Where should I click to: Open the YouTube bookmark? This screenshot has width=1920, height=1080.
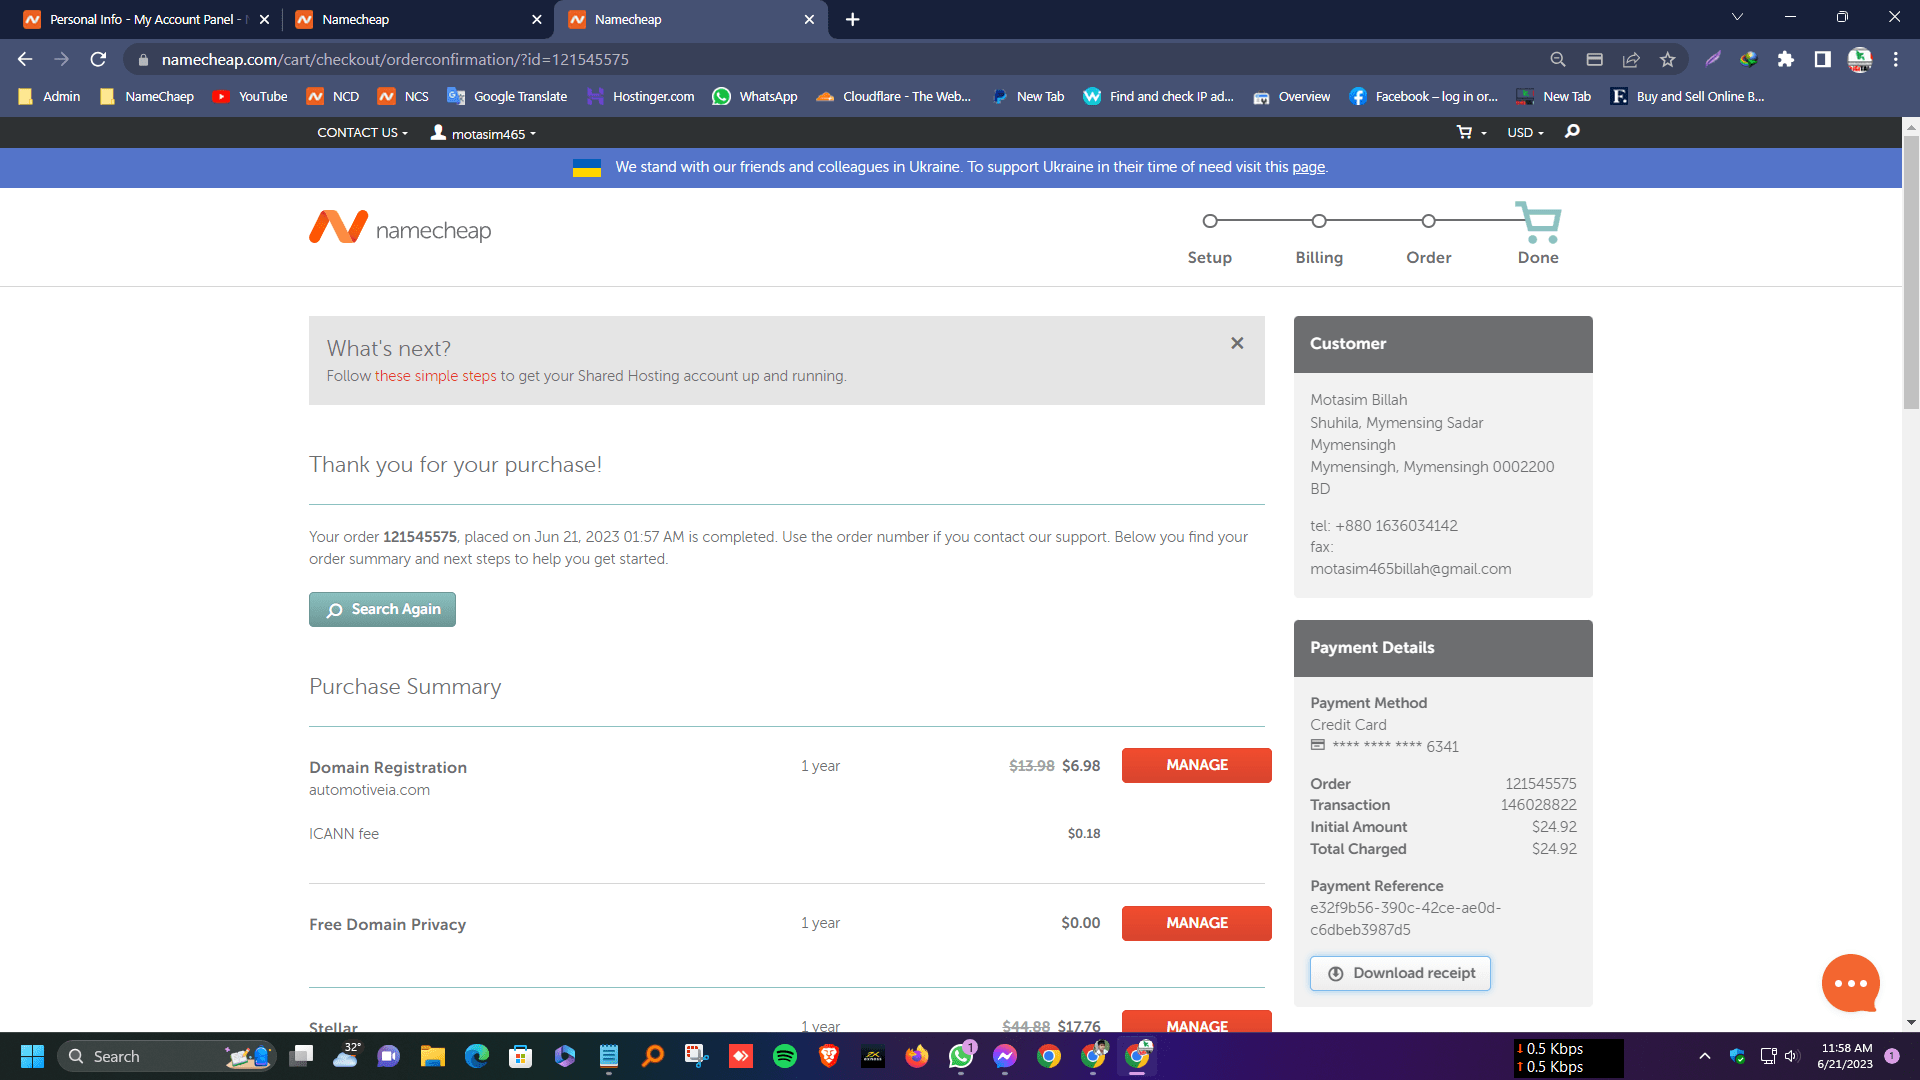tap(250, 96)
